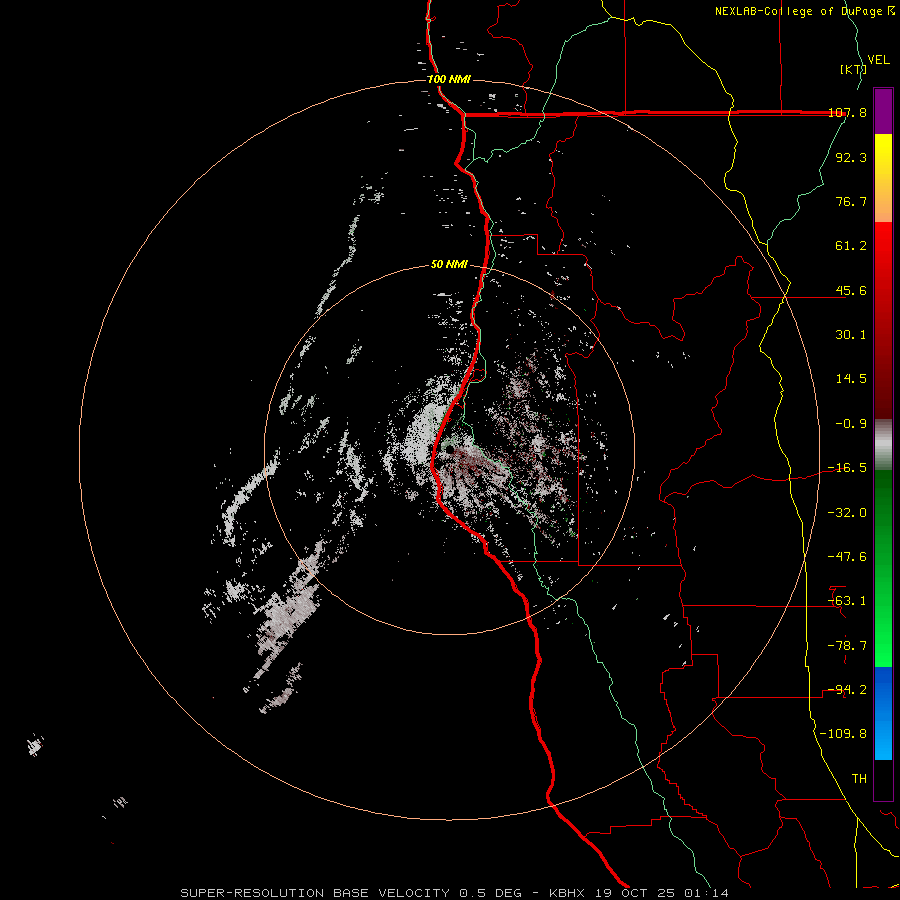Click the VEL legend title
The width and height of the screenshot is (900, 900).
[x=878, y=60]
